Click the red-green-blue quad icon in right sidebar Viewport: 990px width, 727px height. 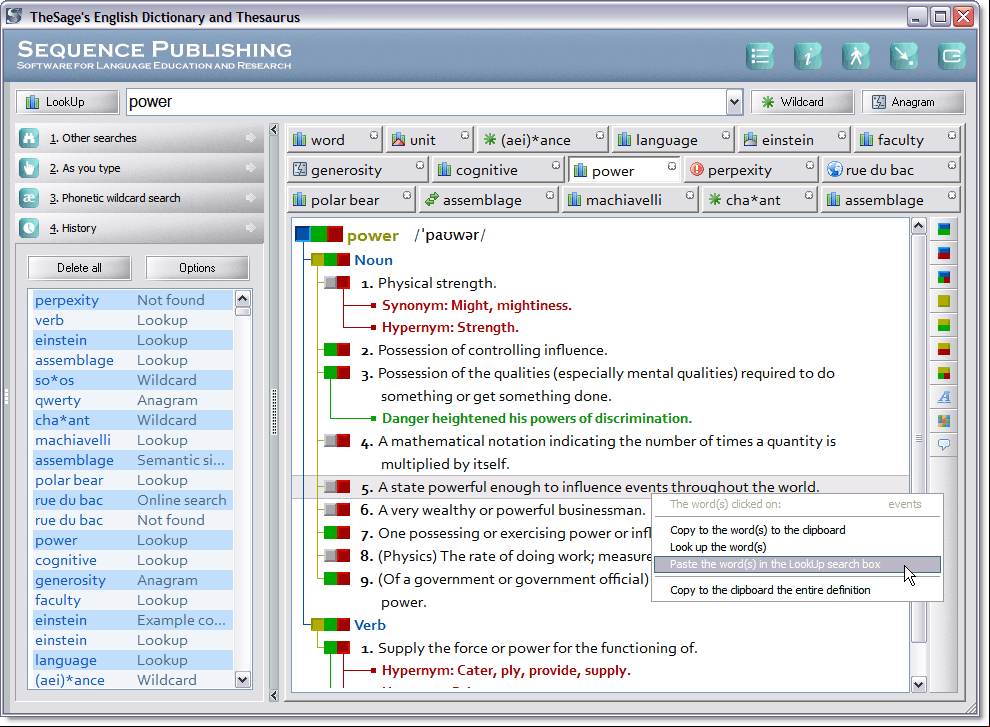point(944,277)
